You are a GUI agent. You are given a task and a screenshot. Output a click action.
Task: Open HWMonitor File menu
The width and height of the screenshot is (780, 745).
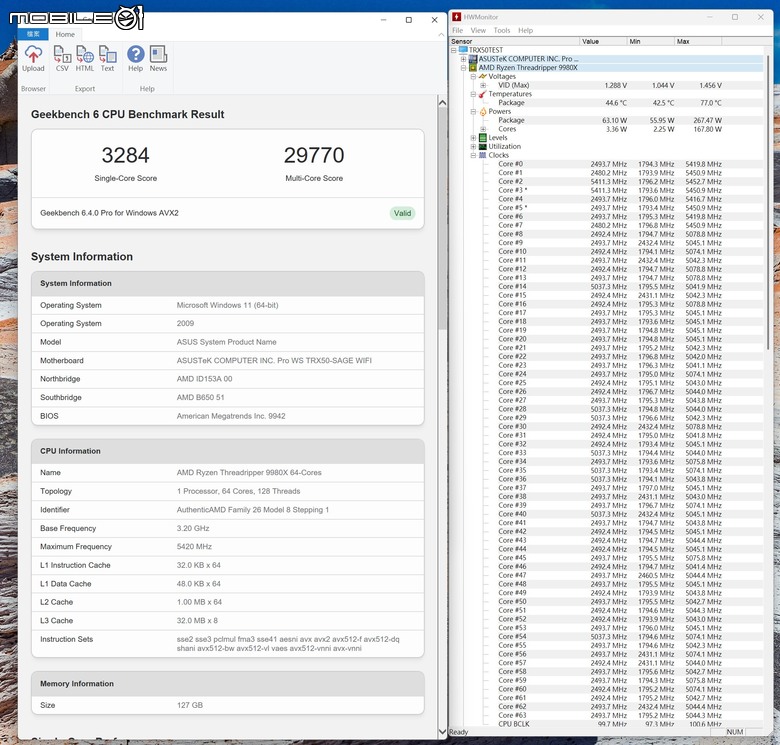point(457,30)
